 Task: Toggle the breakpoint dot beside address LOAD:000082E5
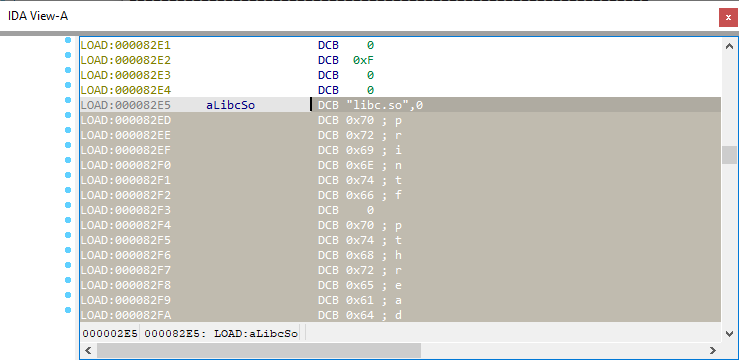pyautogui.click(x=68, y=100)
